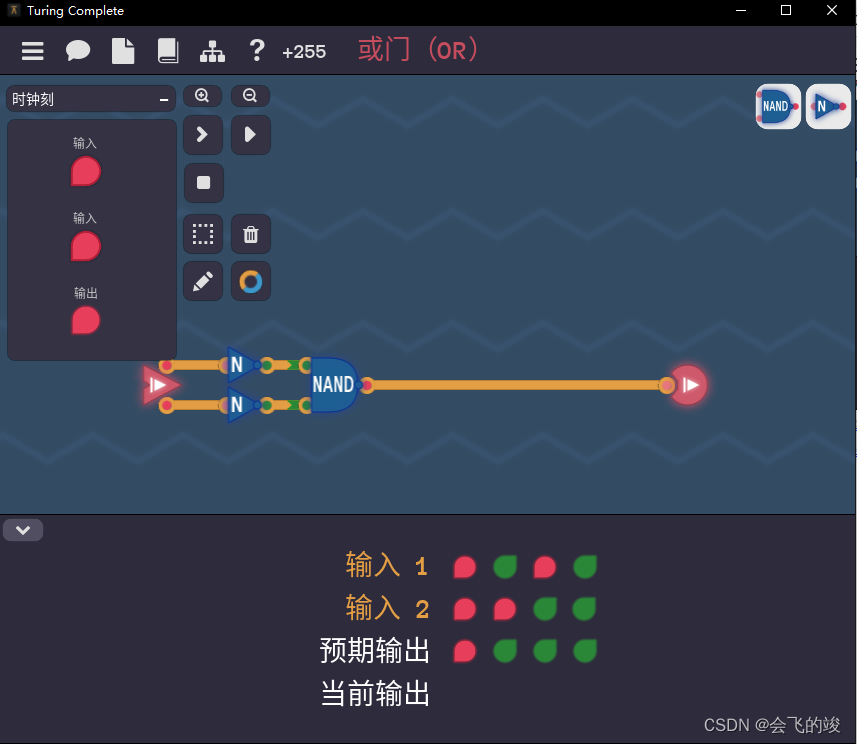Select the lower NOT gate on canvas

240,405
